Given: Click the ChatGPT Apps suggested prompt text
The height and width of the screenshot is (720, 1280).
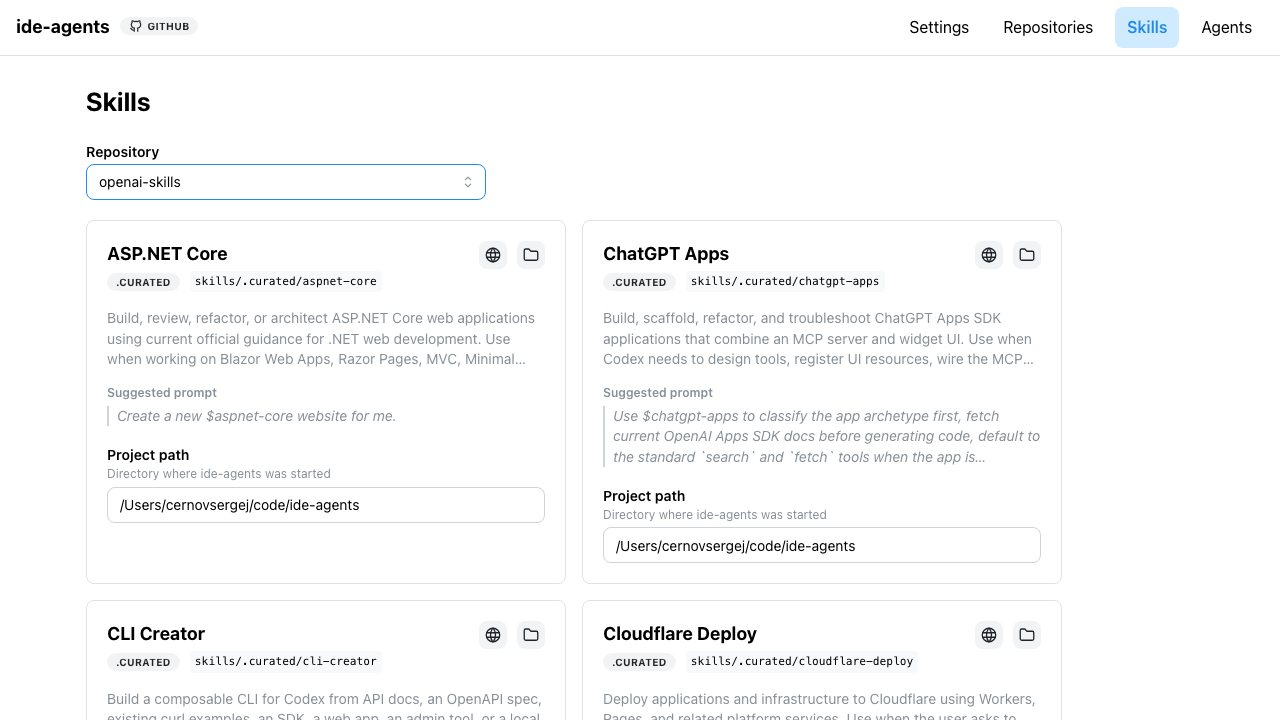Looking at the screenshot, I should click(x=827, y=436).
